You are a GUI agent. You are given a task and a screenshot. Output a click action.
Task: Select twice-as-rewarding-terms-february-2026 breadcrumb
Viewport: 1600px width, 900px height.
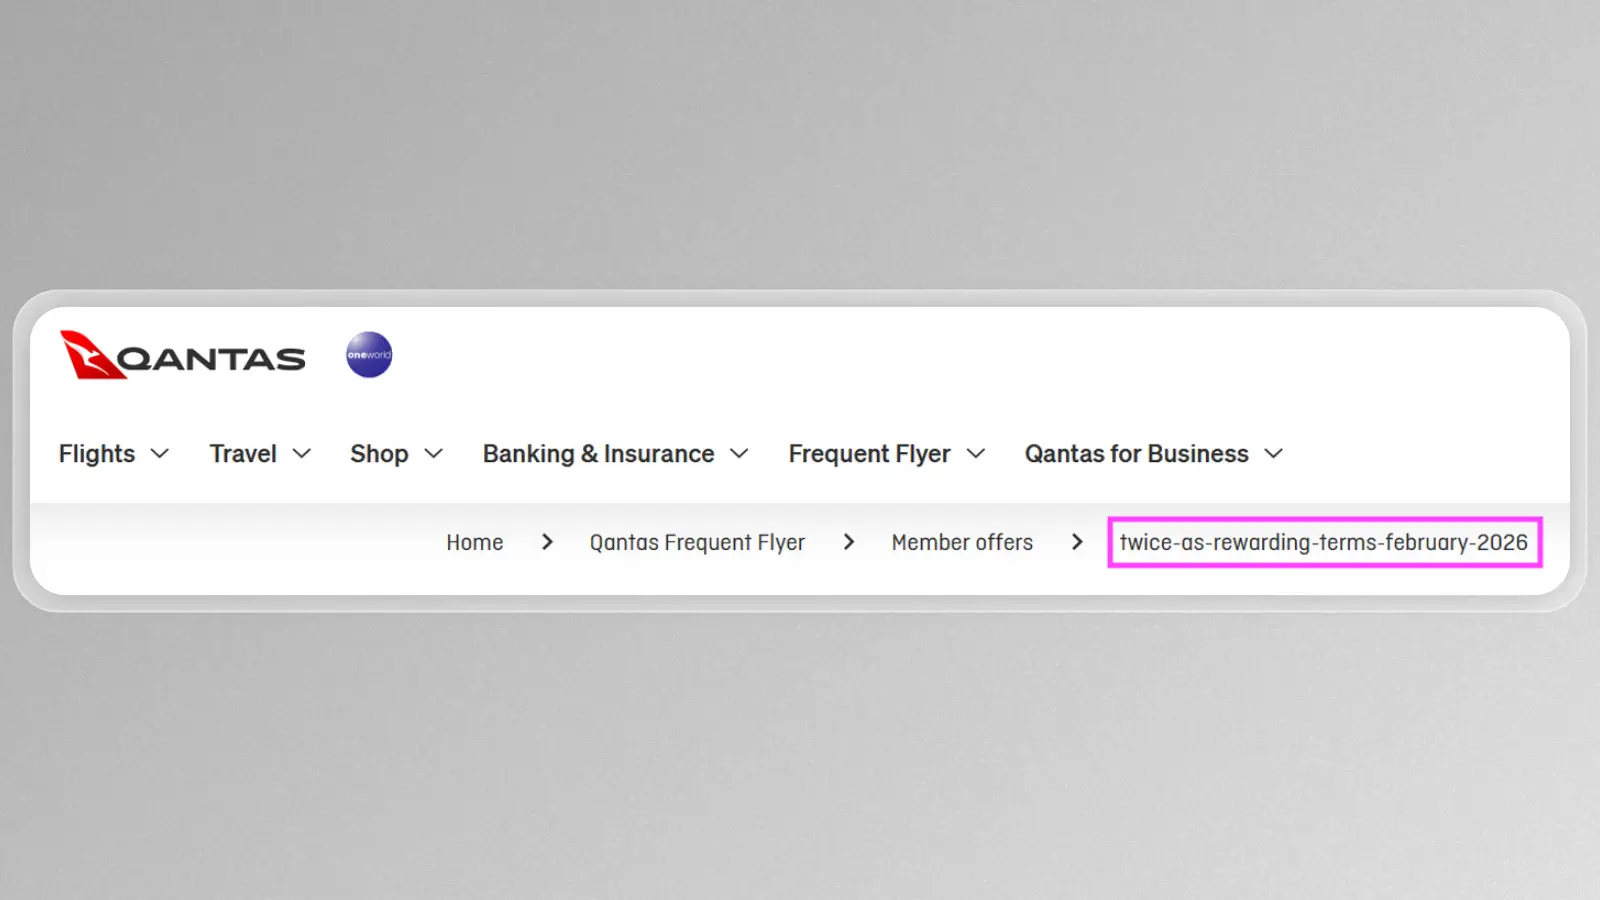(1324, 542)
